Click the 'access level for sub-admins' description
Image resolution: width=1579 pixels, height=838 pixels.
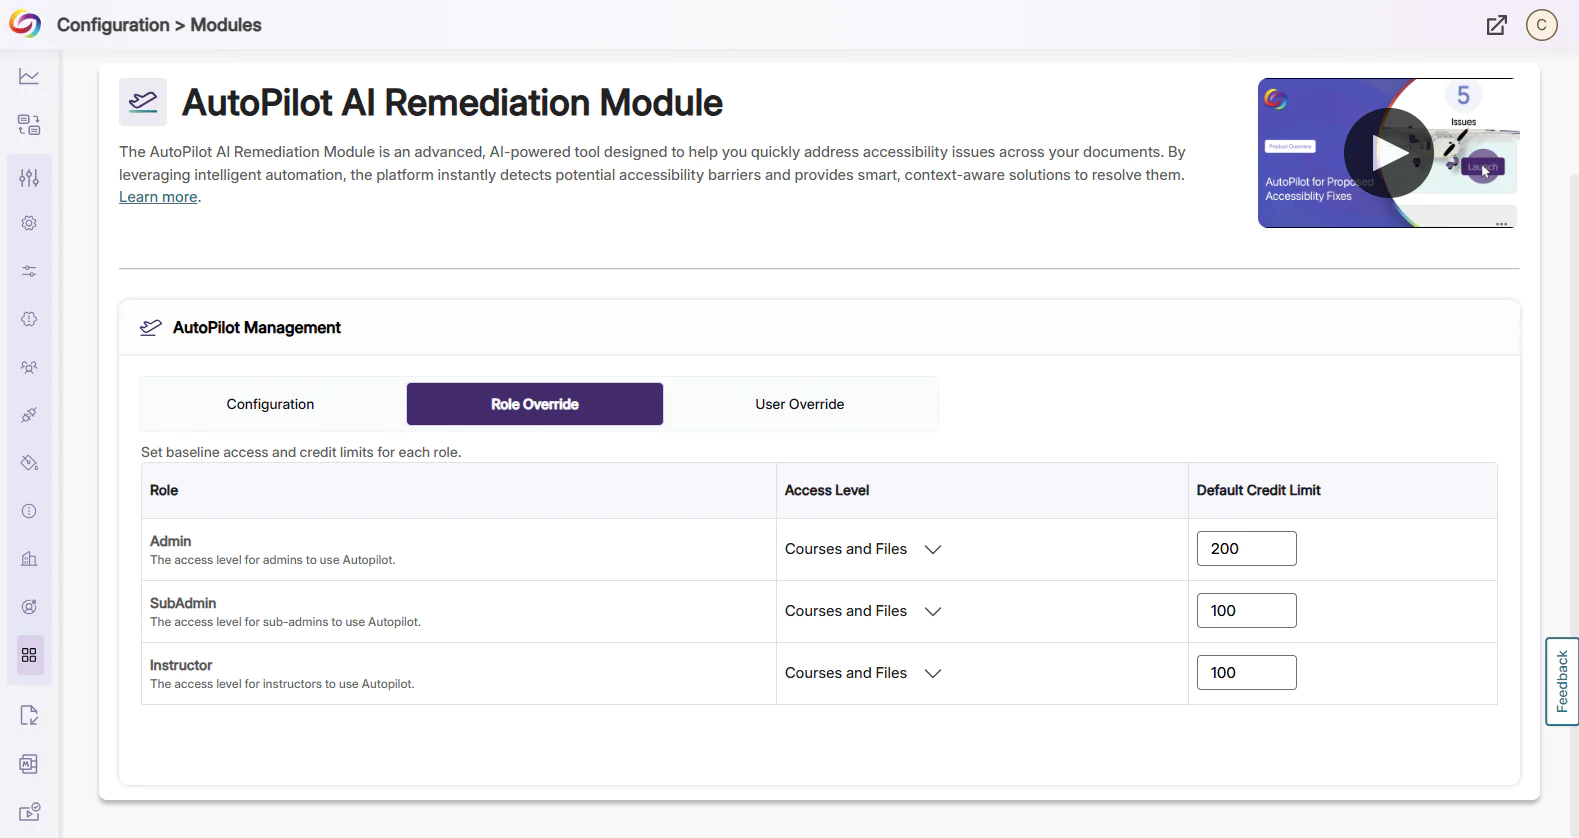coord(285,622)
